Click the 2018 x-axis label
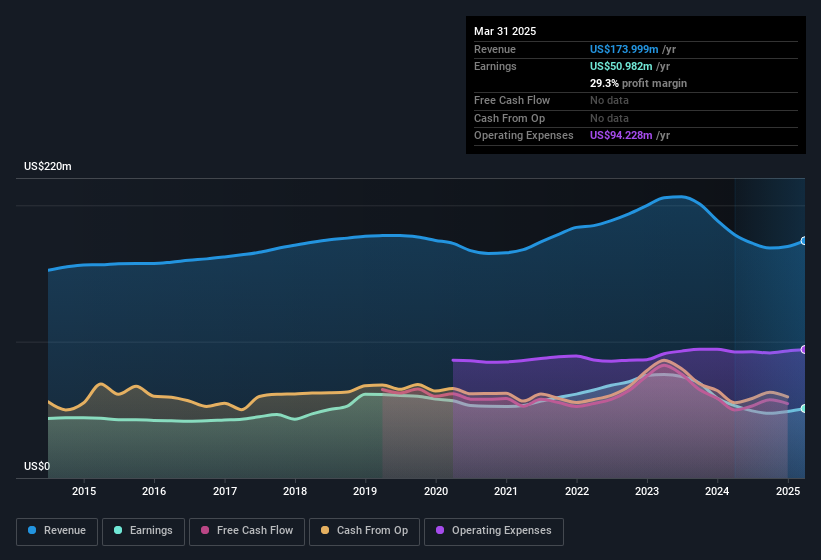This screenshot has height=560, width=821. (x=295, y=491)
